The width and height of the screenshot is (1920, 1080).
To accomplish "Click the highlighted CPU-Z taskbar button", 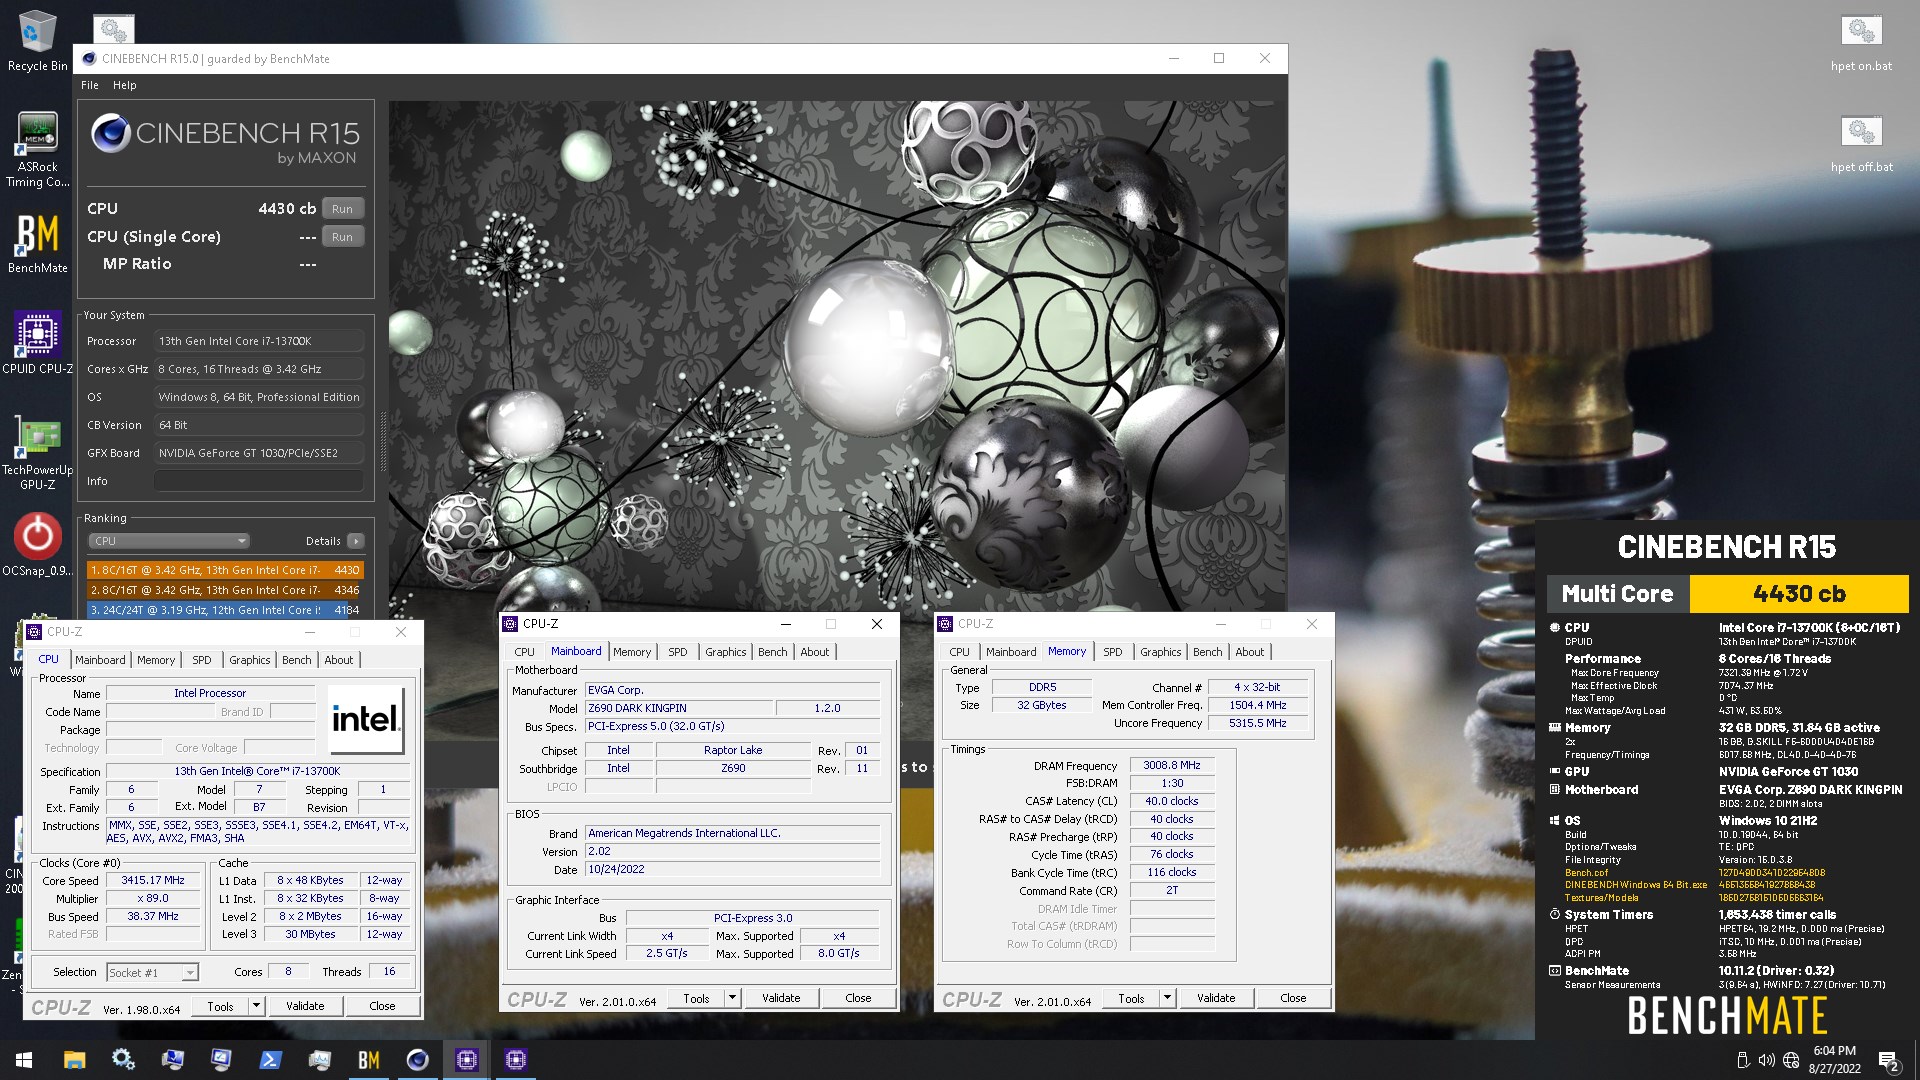I will [466, 1060].
